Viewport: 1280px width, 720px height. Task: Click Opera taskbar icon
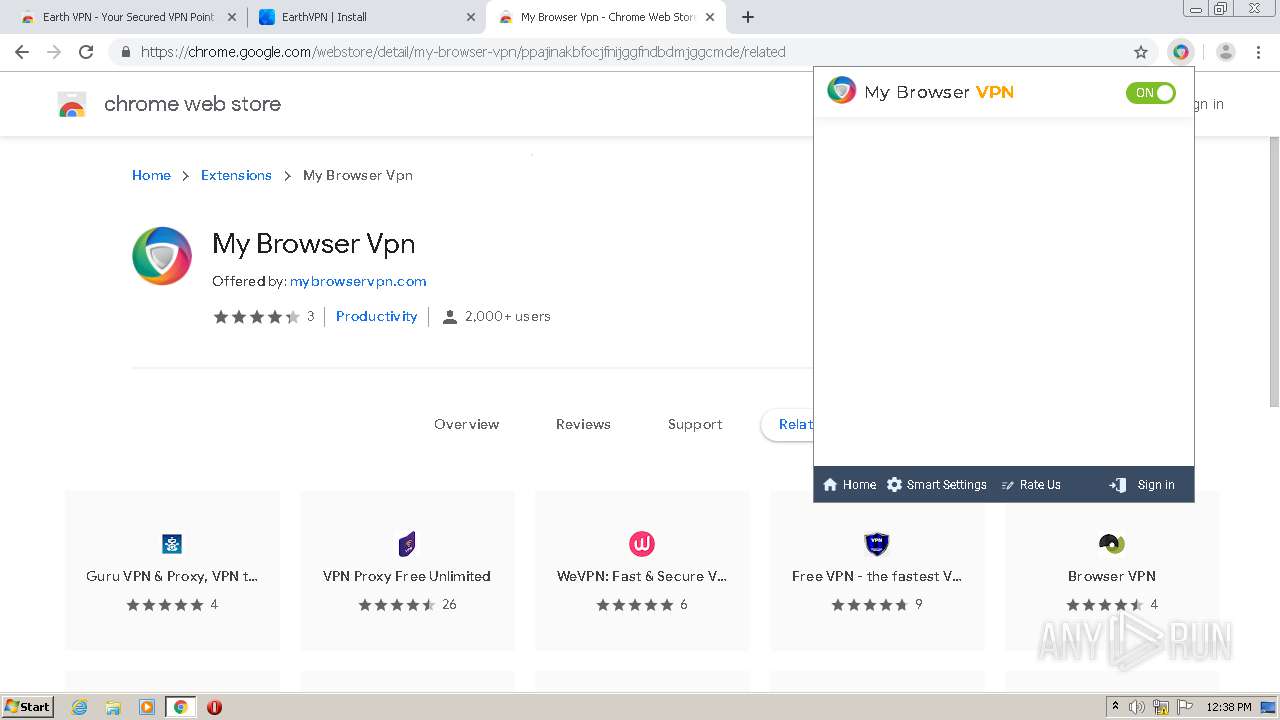pos(214,707)
